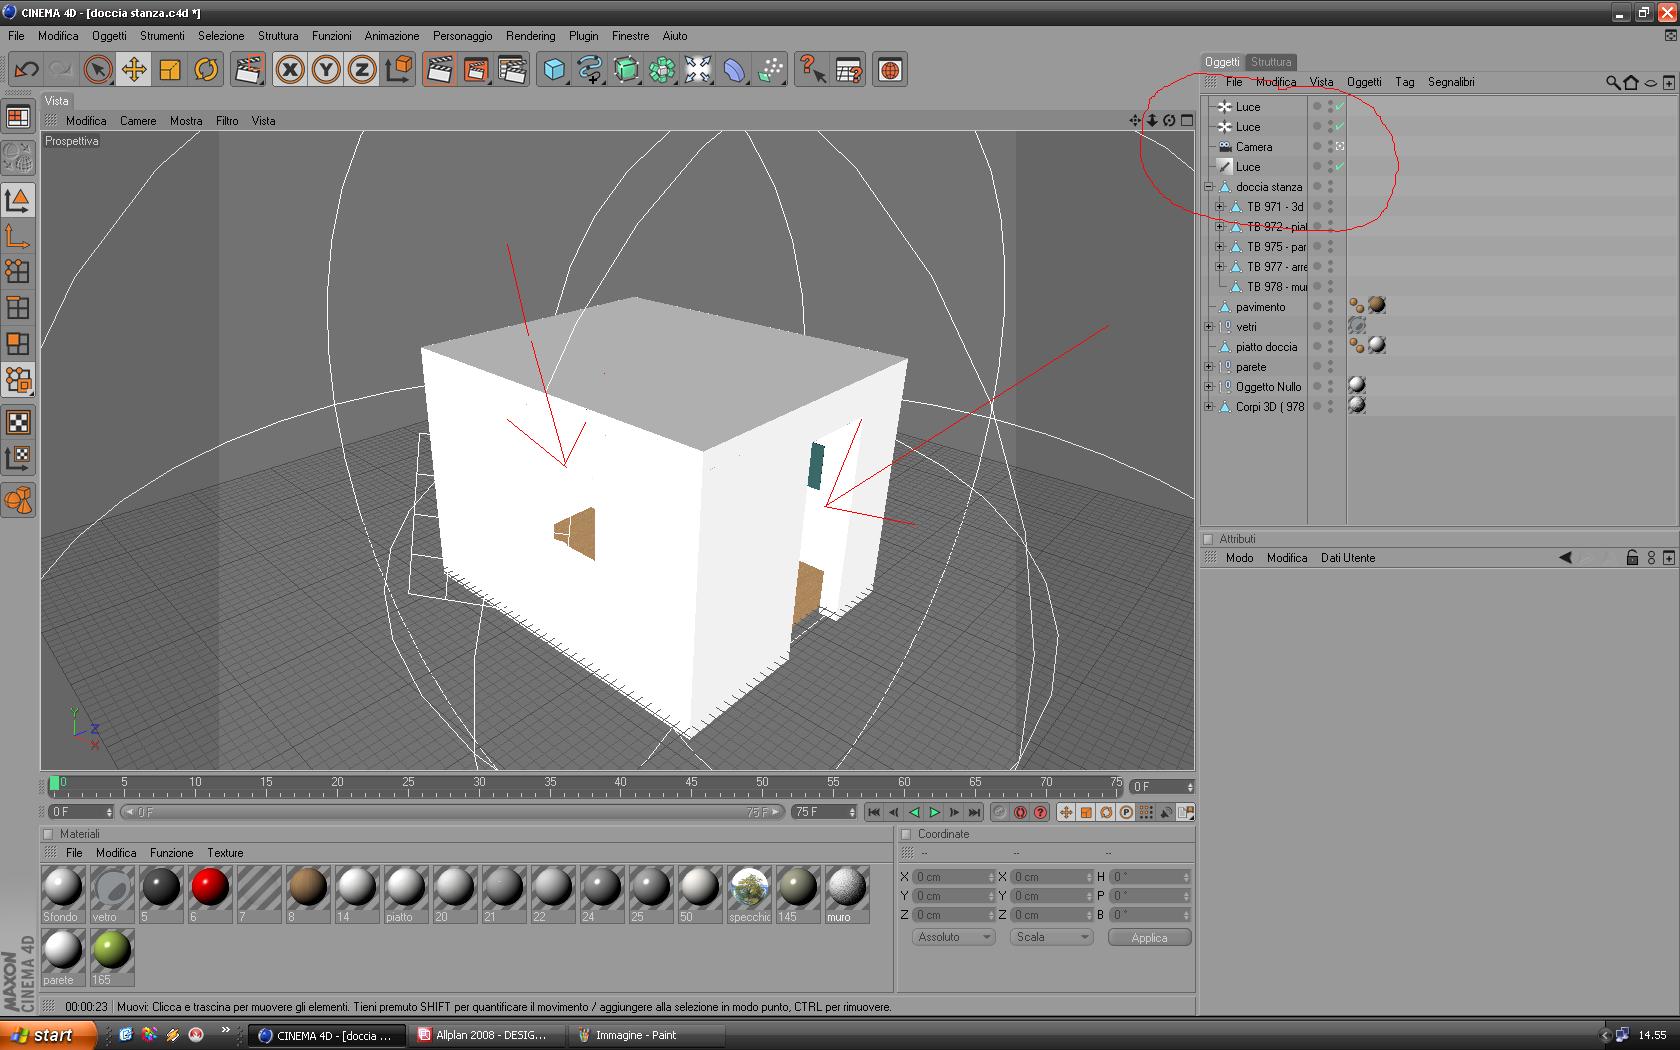
Task: Expand the parete group
Action: 1209,367
